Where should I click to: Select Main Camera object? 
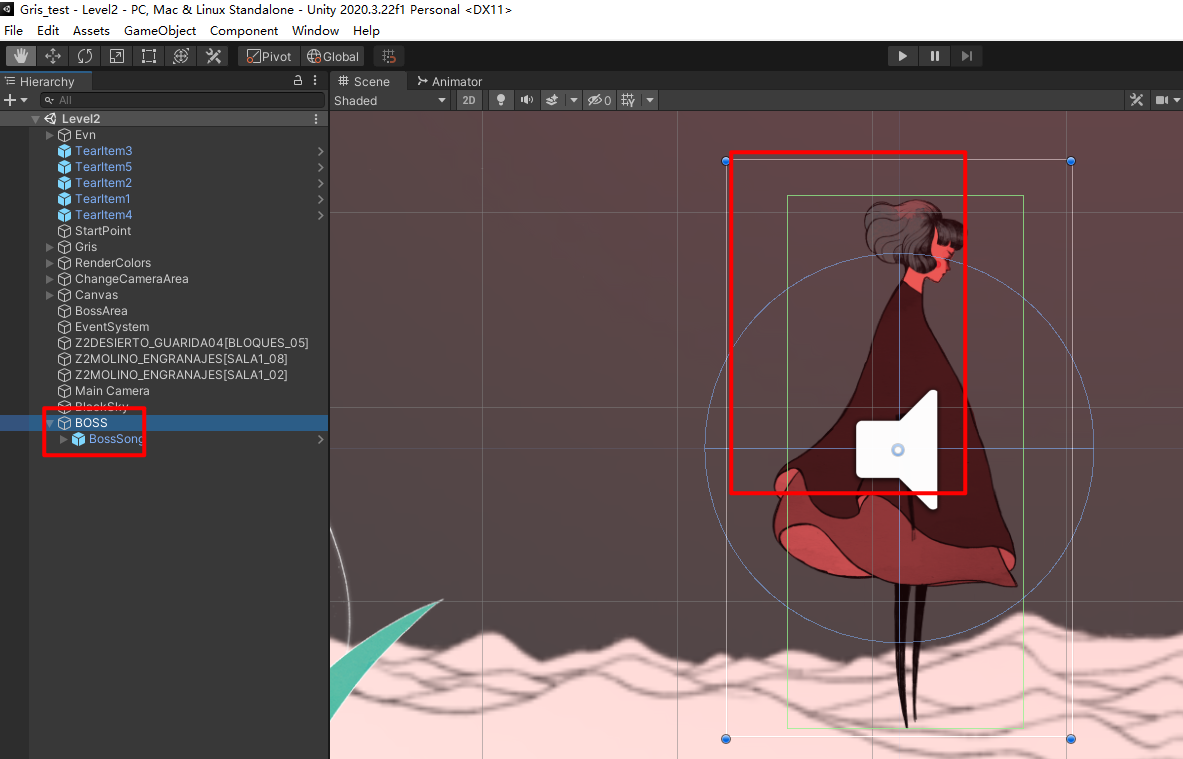click(x=112, y=391)
